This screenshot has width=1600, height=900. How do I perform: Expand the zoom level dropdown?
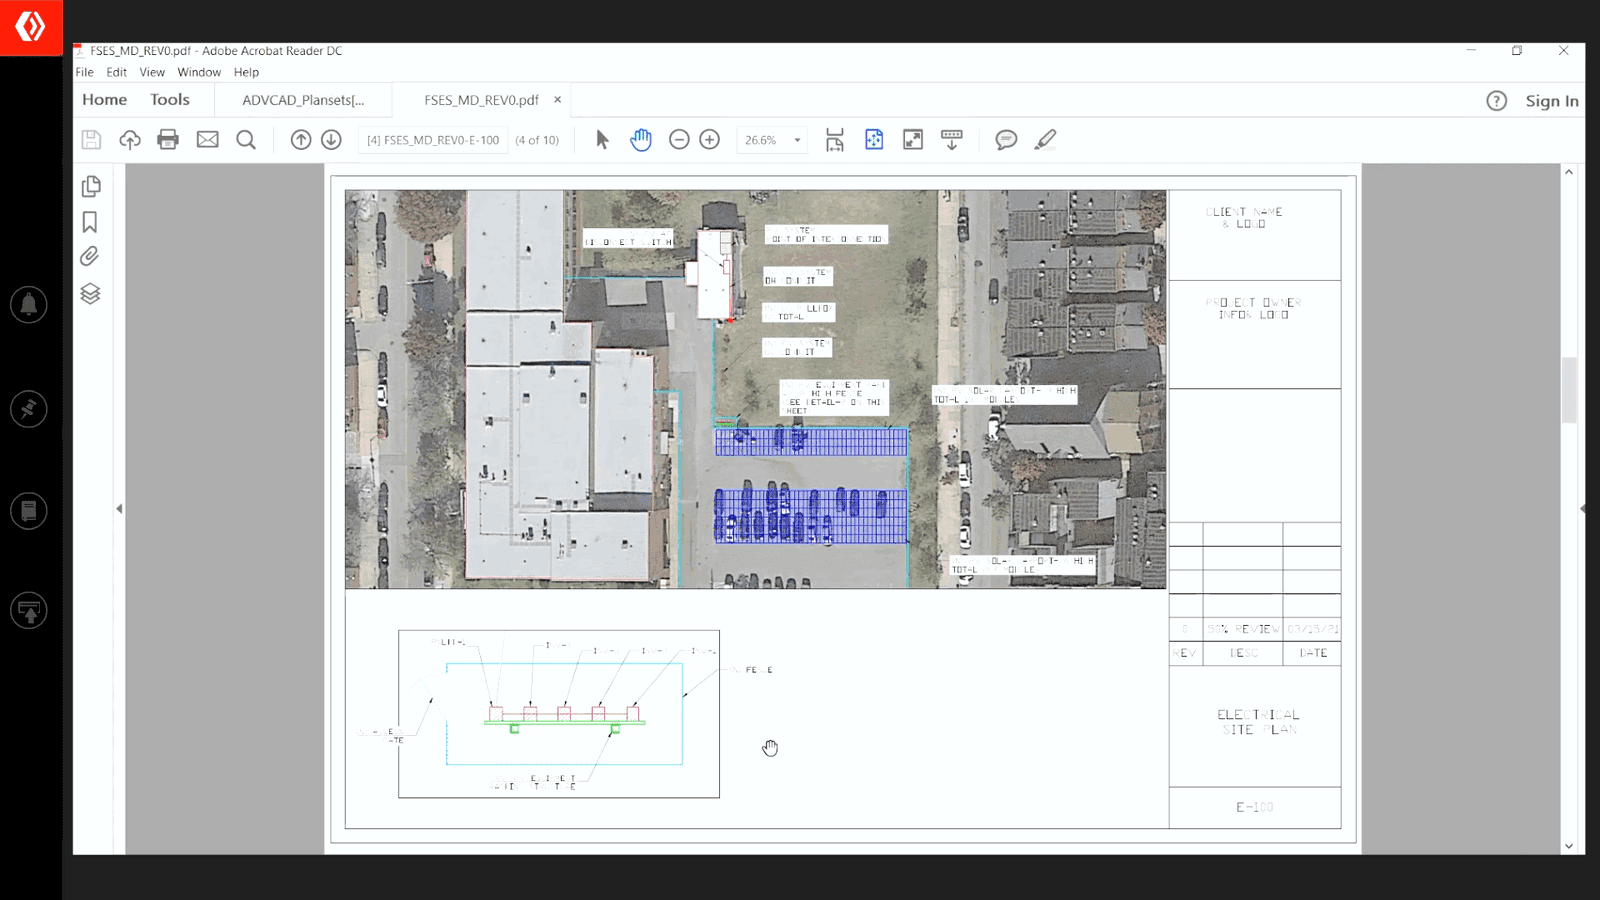tap(798, 140)
